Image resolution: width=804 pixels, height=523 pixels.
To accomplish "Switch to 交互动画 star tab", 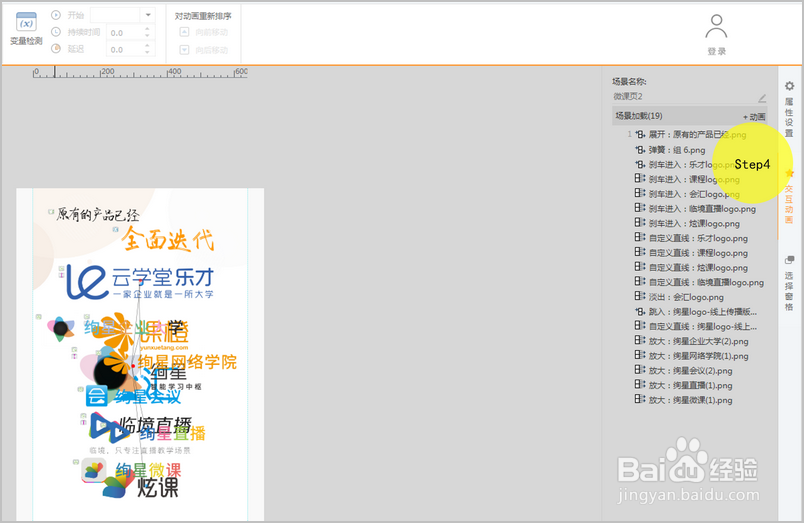I will [x=789, y=196].
